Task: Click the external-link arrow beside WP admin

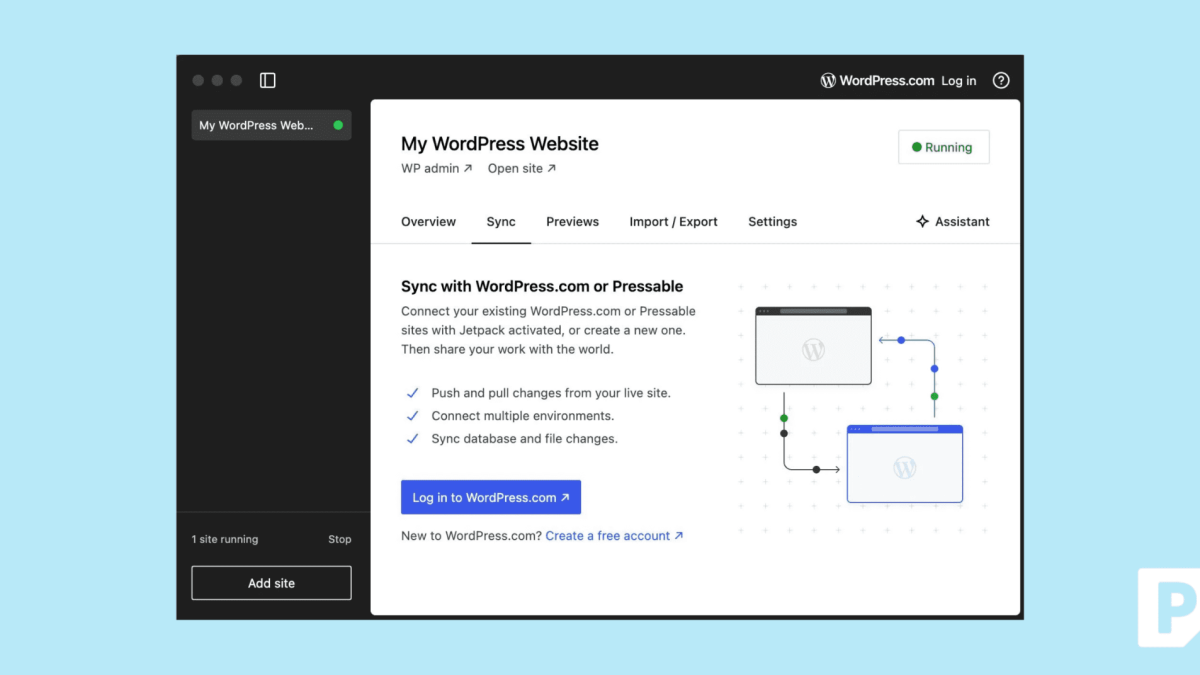Action: click(x=466, y=168)
